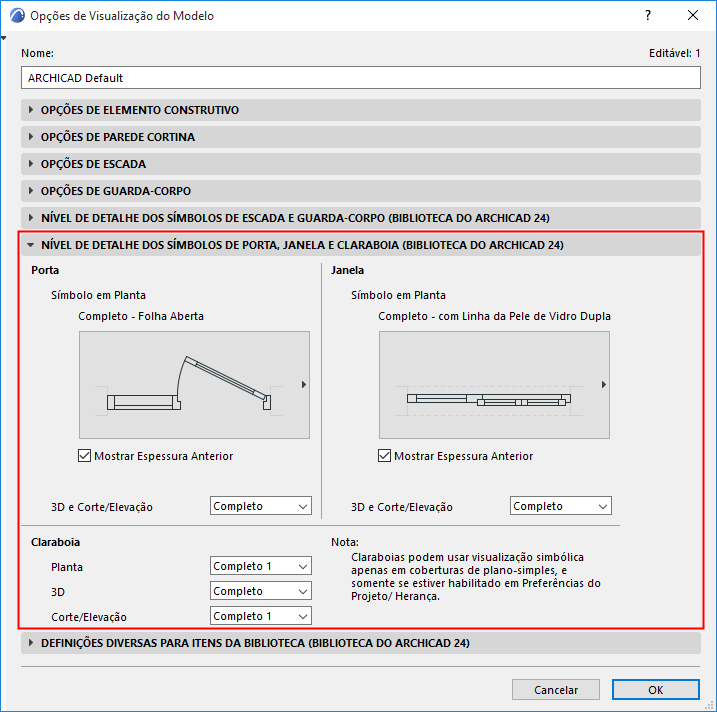Close the Opções de Visualização dialog
This screenshot has width=717, height=712.
693,16
